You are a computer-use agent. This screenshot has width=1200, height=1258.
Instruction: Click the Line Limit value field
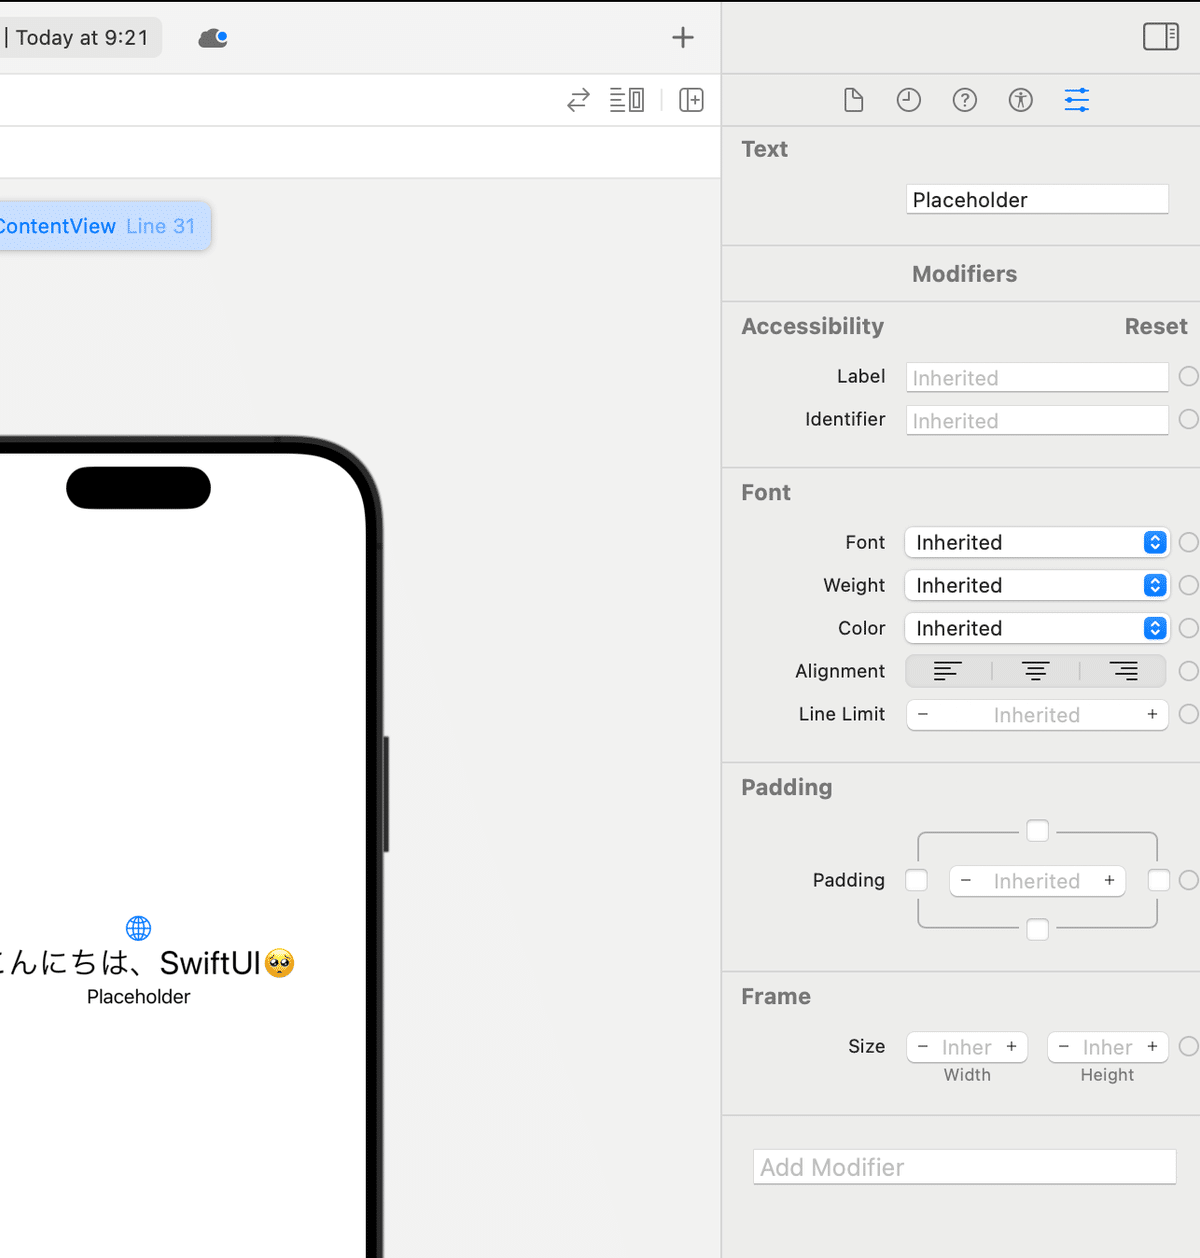1037,715
